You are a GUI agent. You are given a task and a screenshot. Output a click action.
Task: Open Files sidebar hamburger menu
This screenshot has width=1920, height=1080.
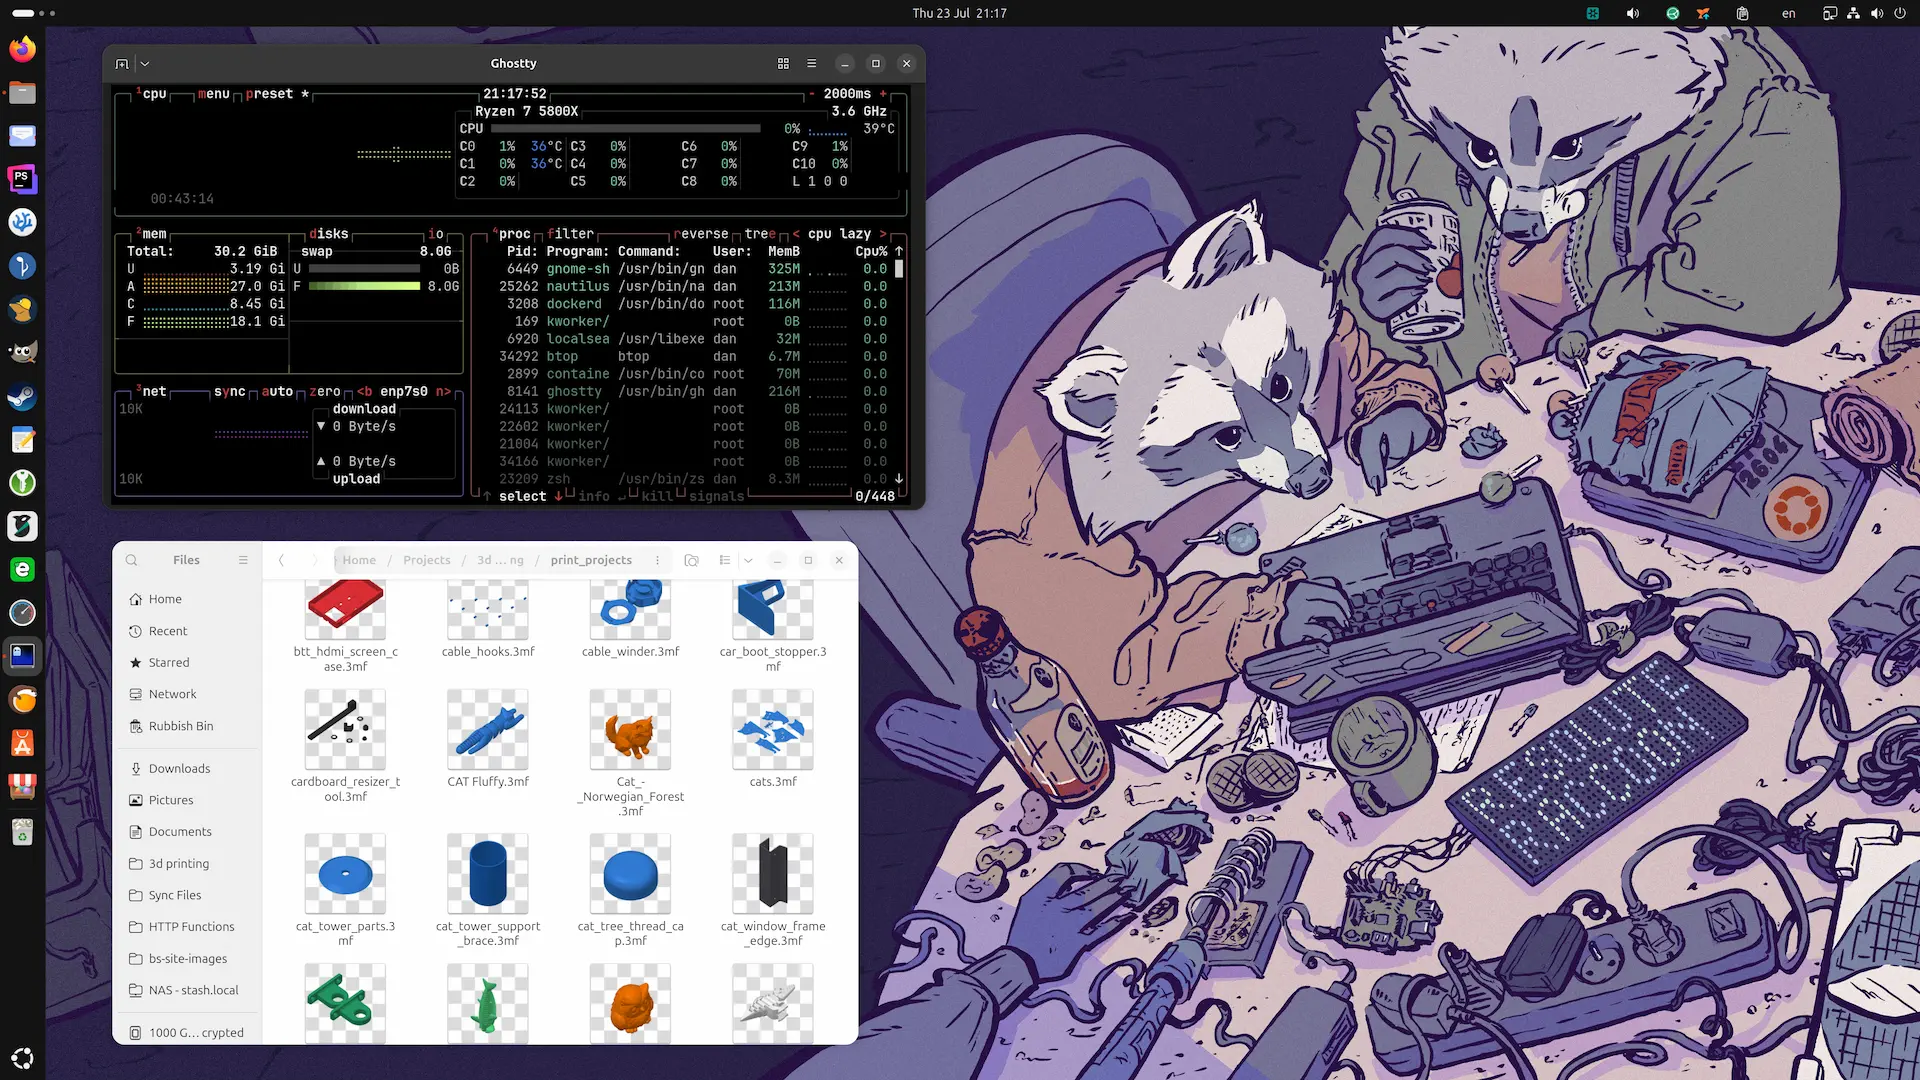(243, 560)
